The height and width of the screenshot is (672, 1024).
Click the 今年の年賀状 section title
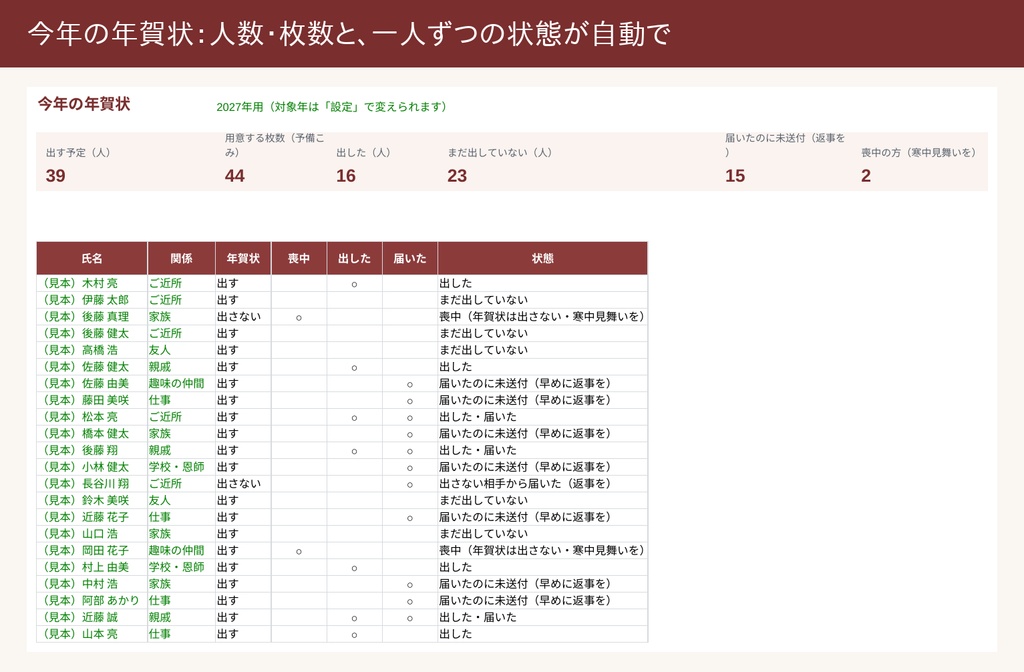click(84, 104)
